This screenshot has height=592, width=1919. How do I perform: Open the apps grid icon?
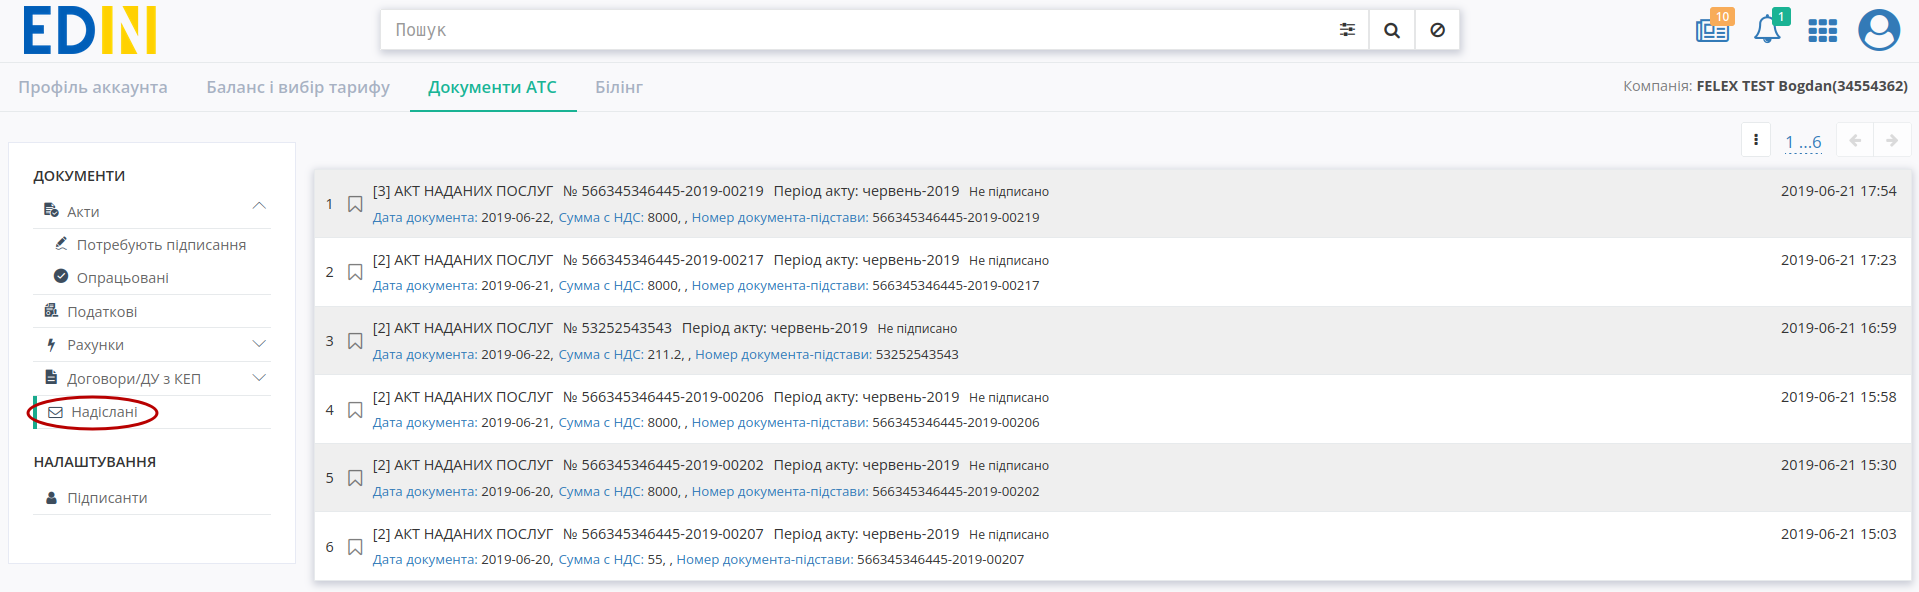pyautogui.click(x=1823, y=31)
